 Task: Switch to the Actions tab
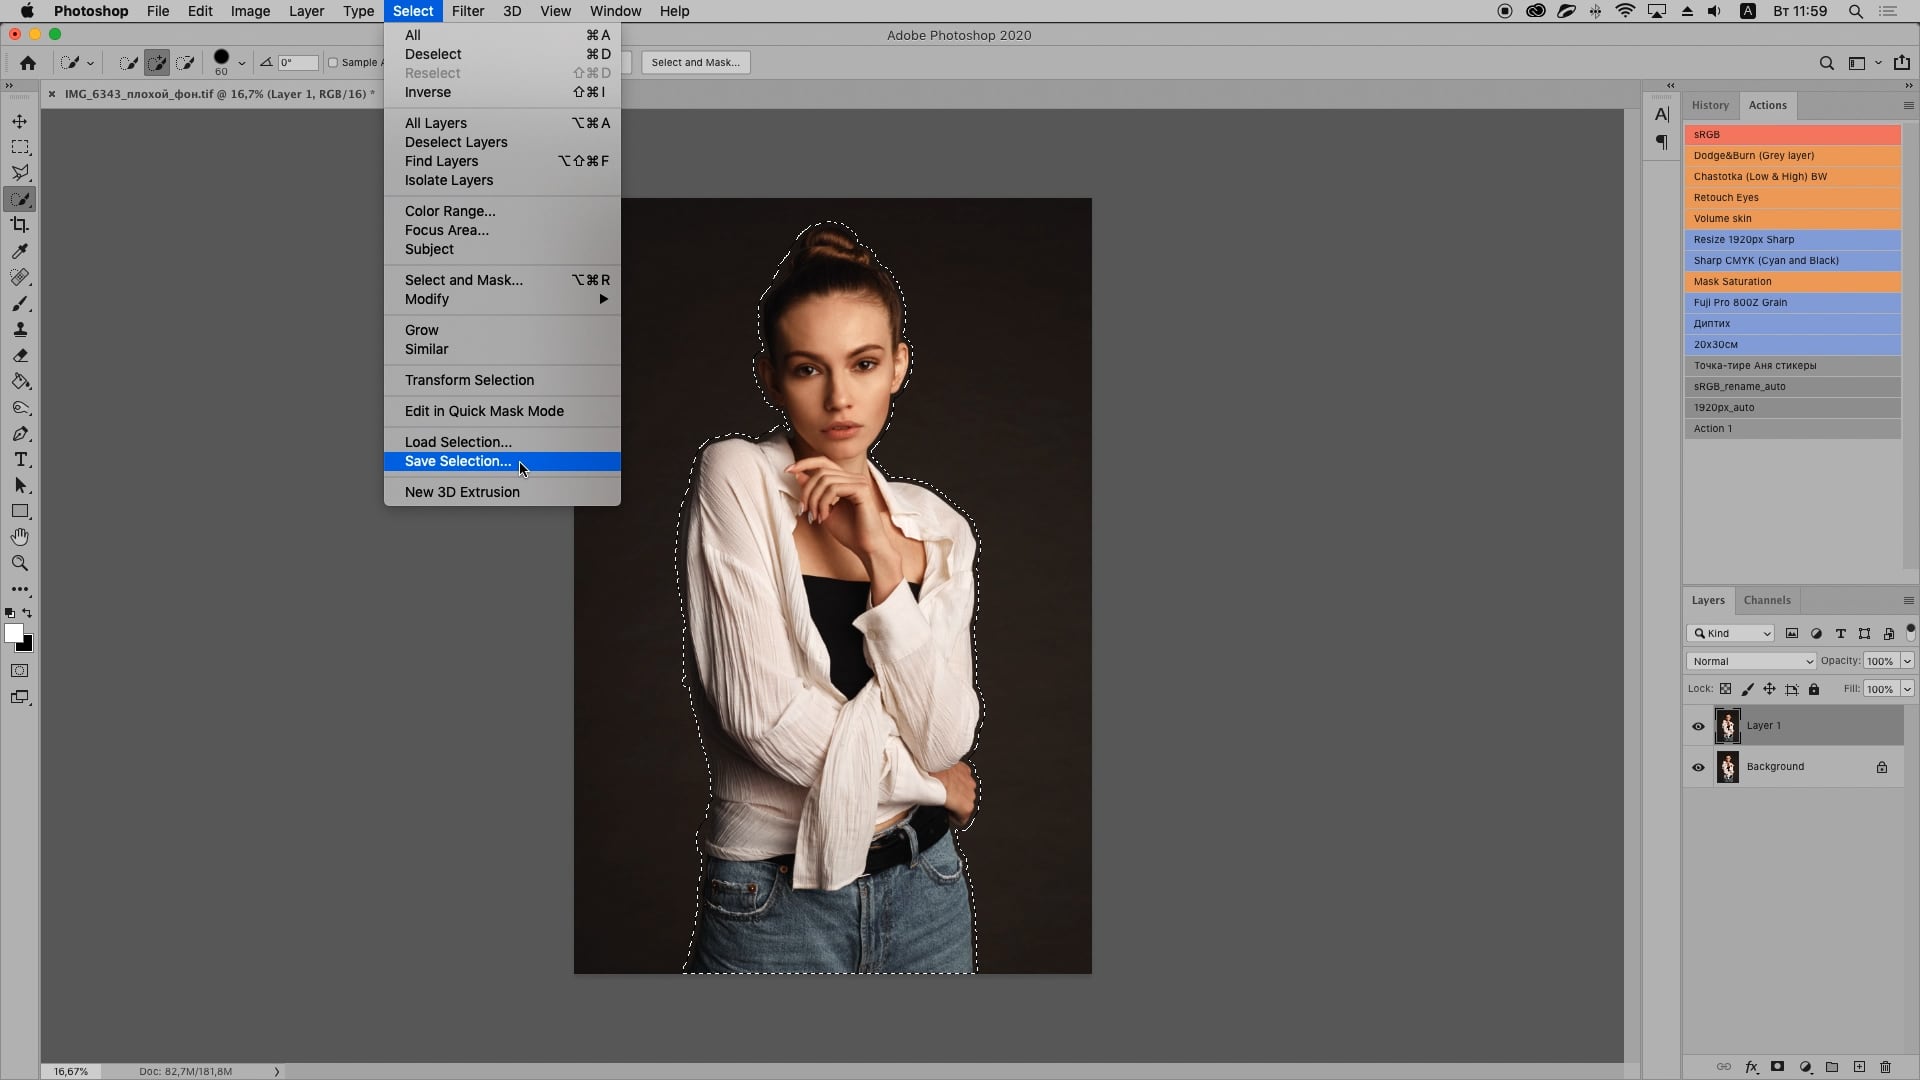coord(1767,104)
